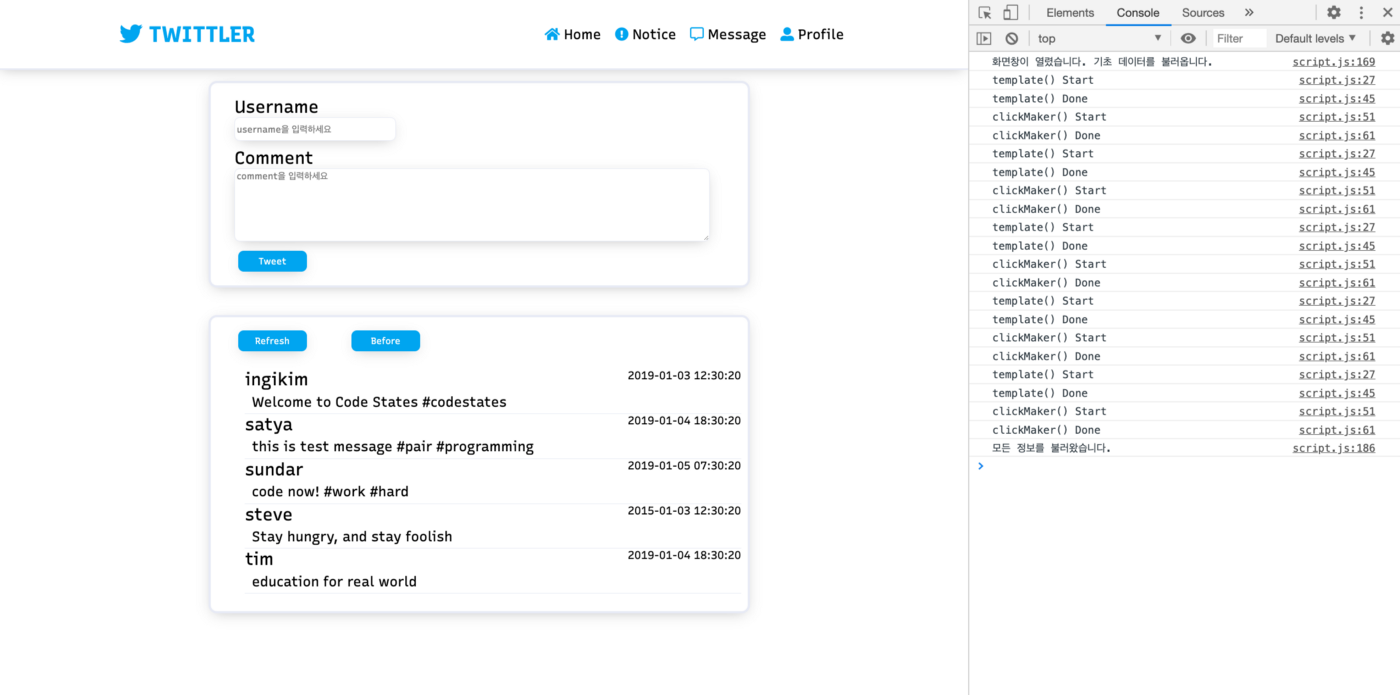Focus the console Filter field
Viewport: 1400px width, 695px height.
[1240, 38]
